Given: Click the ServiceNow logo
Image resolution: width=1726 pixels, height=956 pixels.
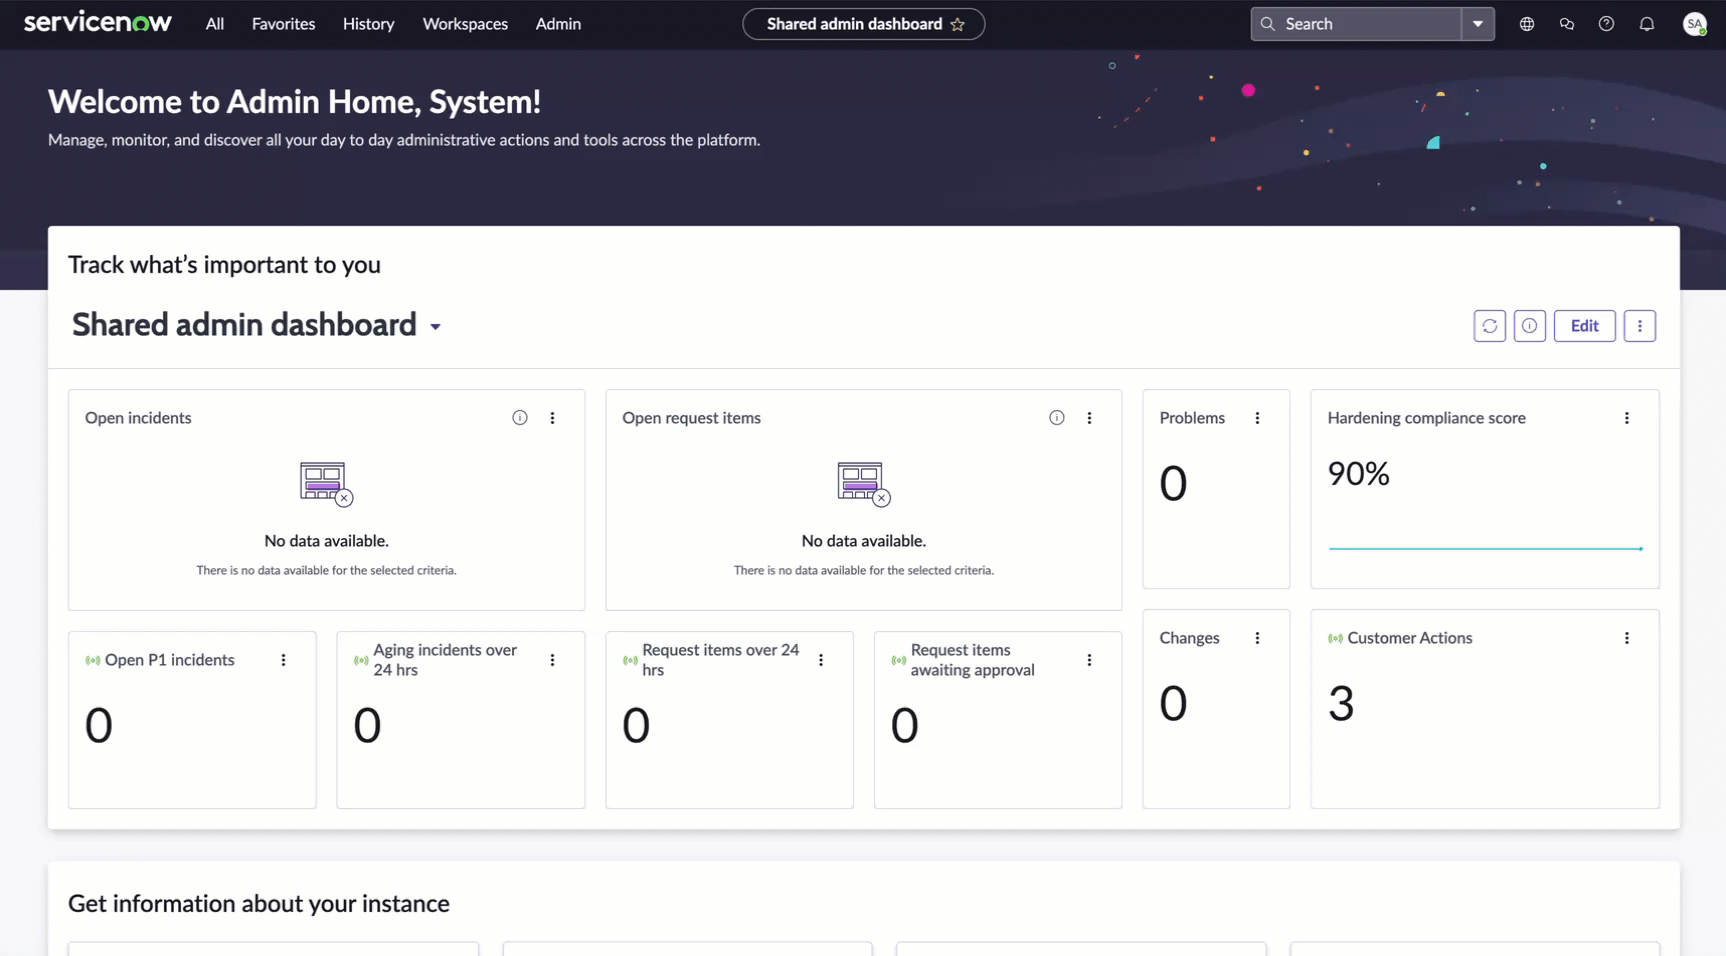Looking at the screenshot, I should pos(97,23).
